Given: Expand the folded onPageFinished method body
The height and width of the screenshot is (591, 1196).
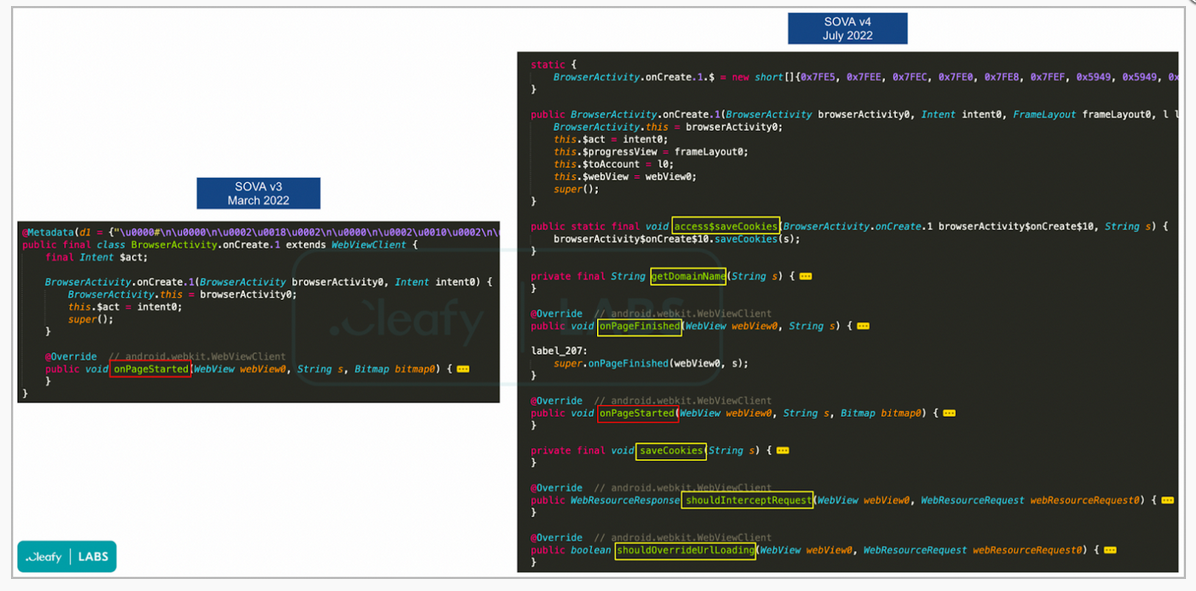Looking at the screenshot, I should (863, 326).
